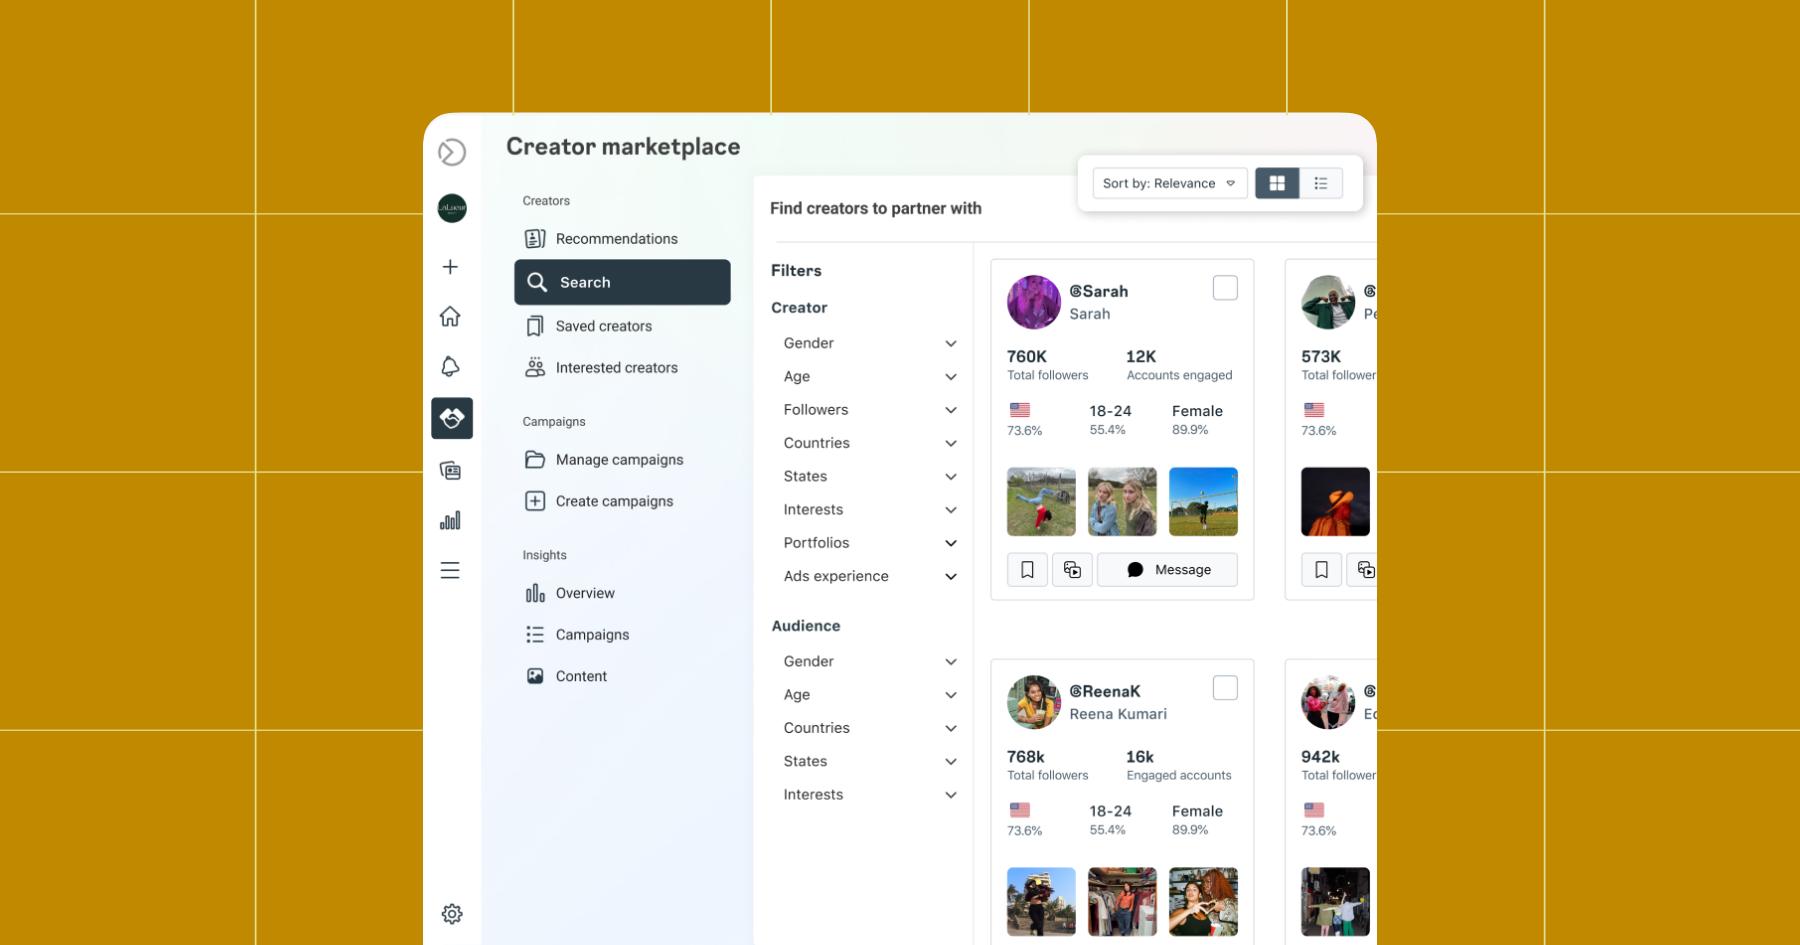
Task: Select the Search menu item
Action: pyautogui.click(x=622, y=282)
